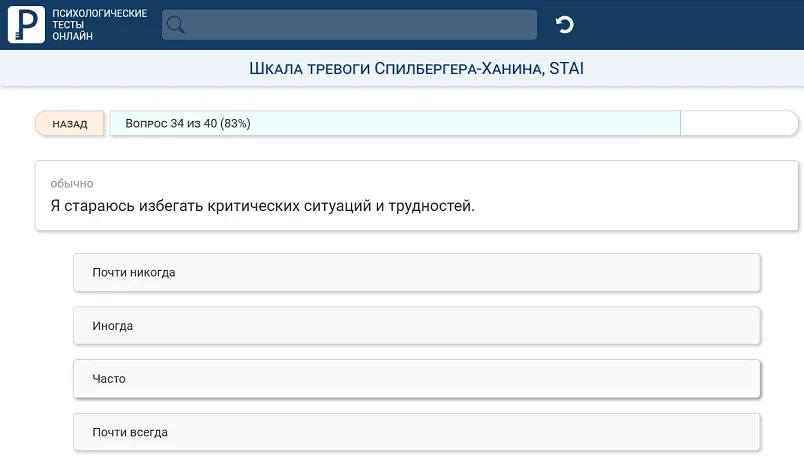Pick the answer Часто
804x461 pixels.
[x=417, y=379]
